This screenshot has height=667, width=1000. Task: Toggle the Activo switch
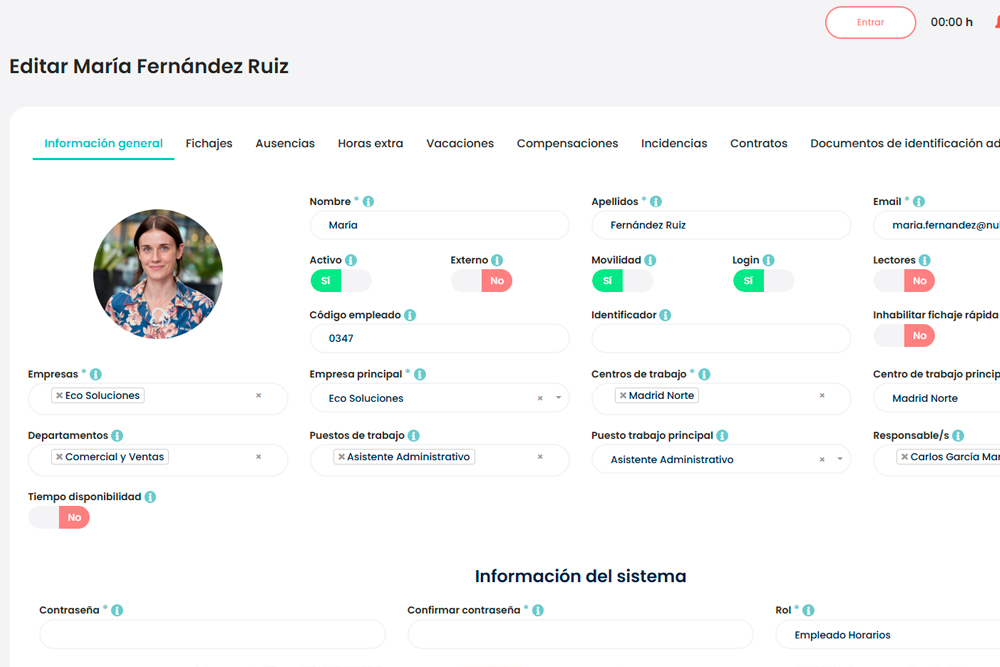click(x=340, y=281)
